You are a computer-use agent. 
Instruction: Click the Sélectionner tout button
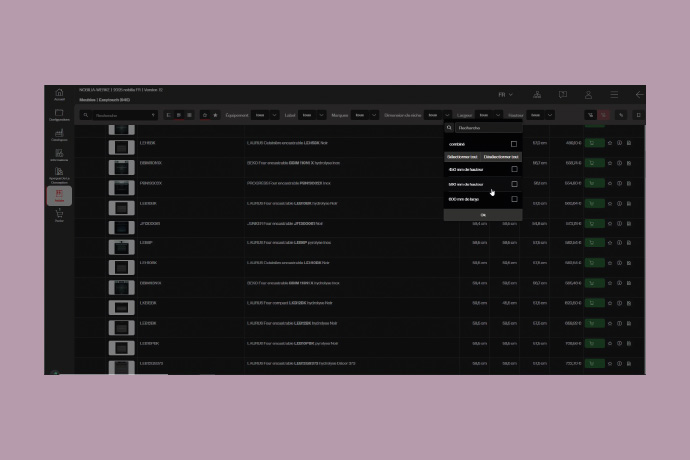462,157
